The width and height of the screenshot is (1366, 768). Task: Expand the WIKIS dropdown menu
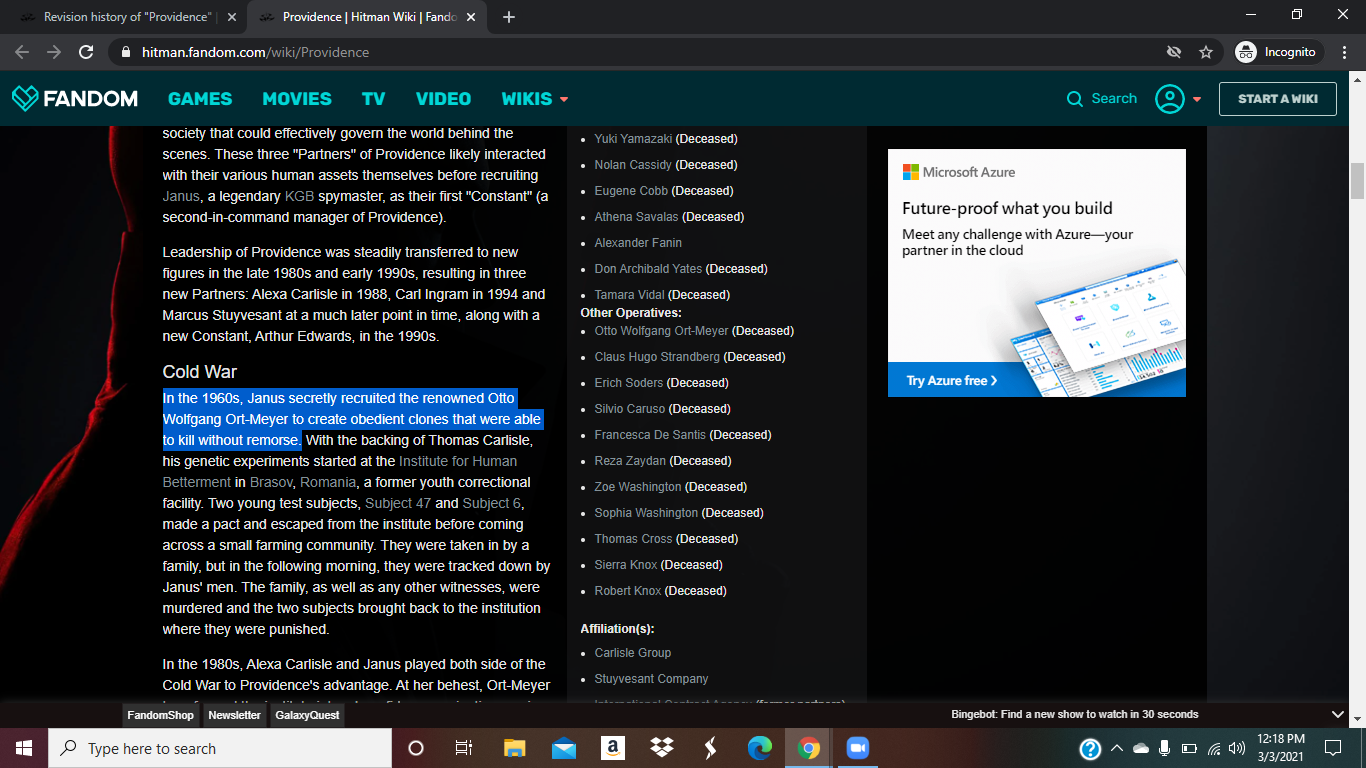pyautogui.click(x=535, y=99)
